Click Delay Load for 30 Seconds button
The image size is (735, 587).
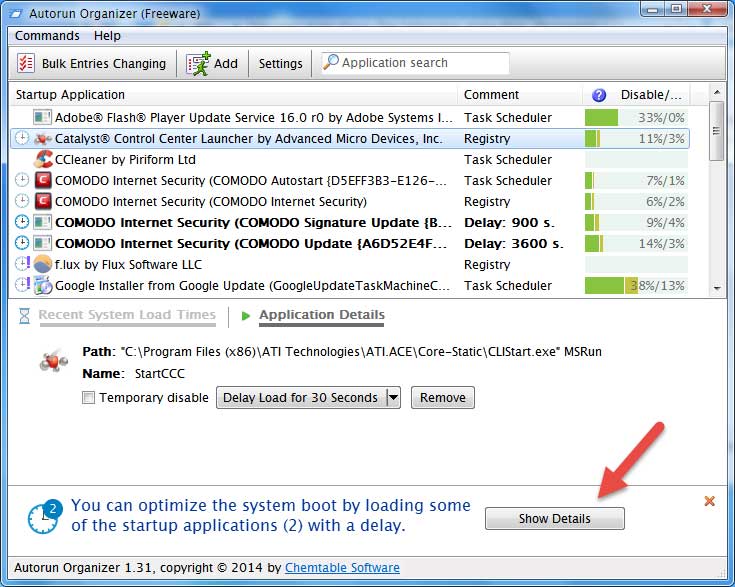pyautogui.click(x=301, y=398)
